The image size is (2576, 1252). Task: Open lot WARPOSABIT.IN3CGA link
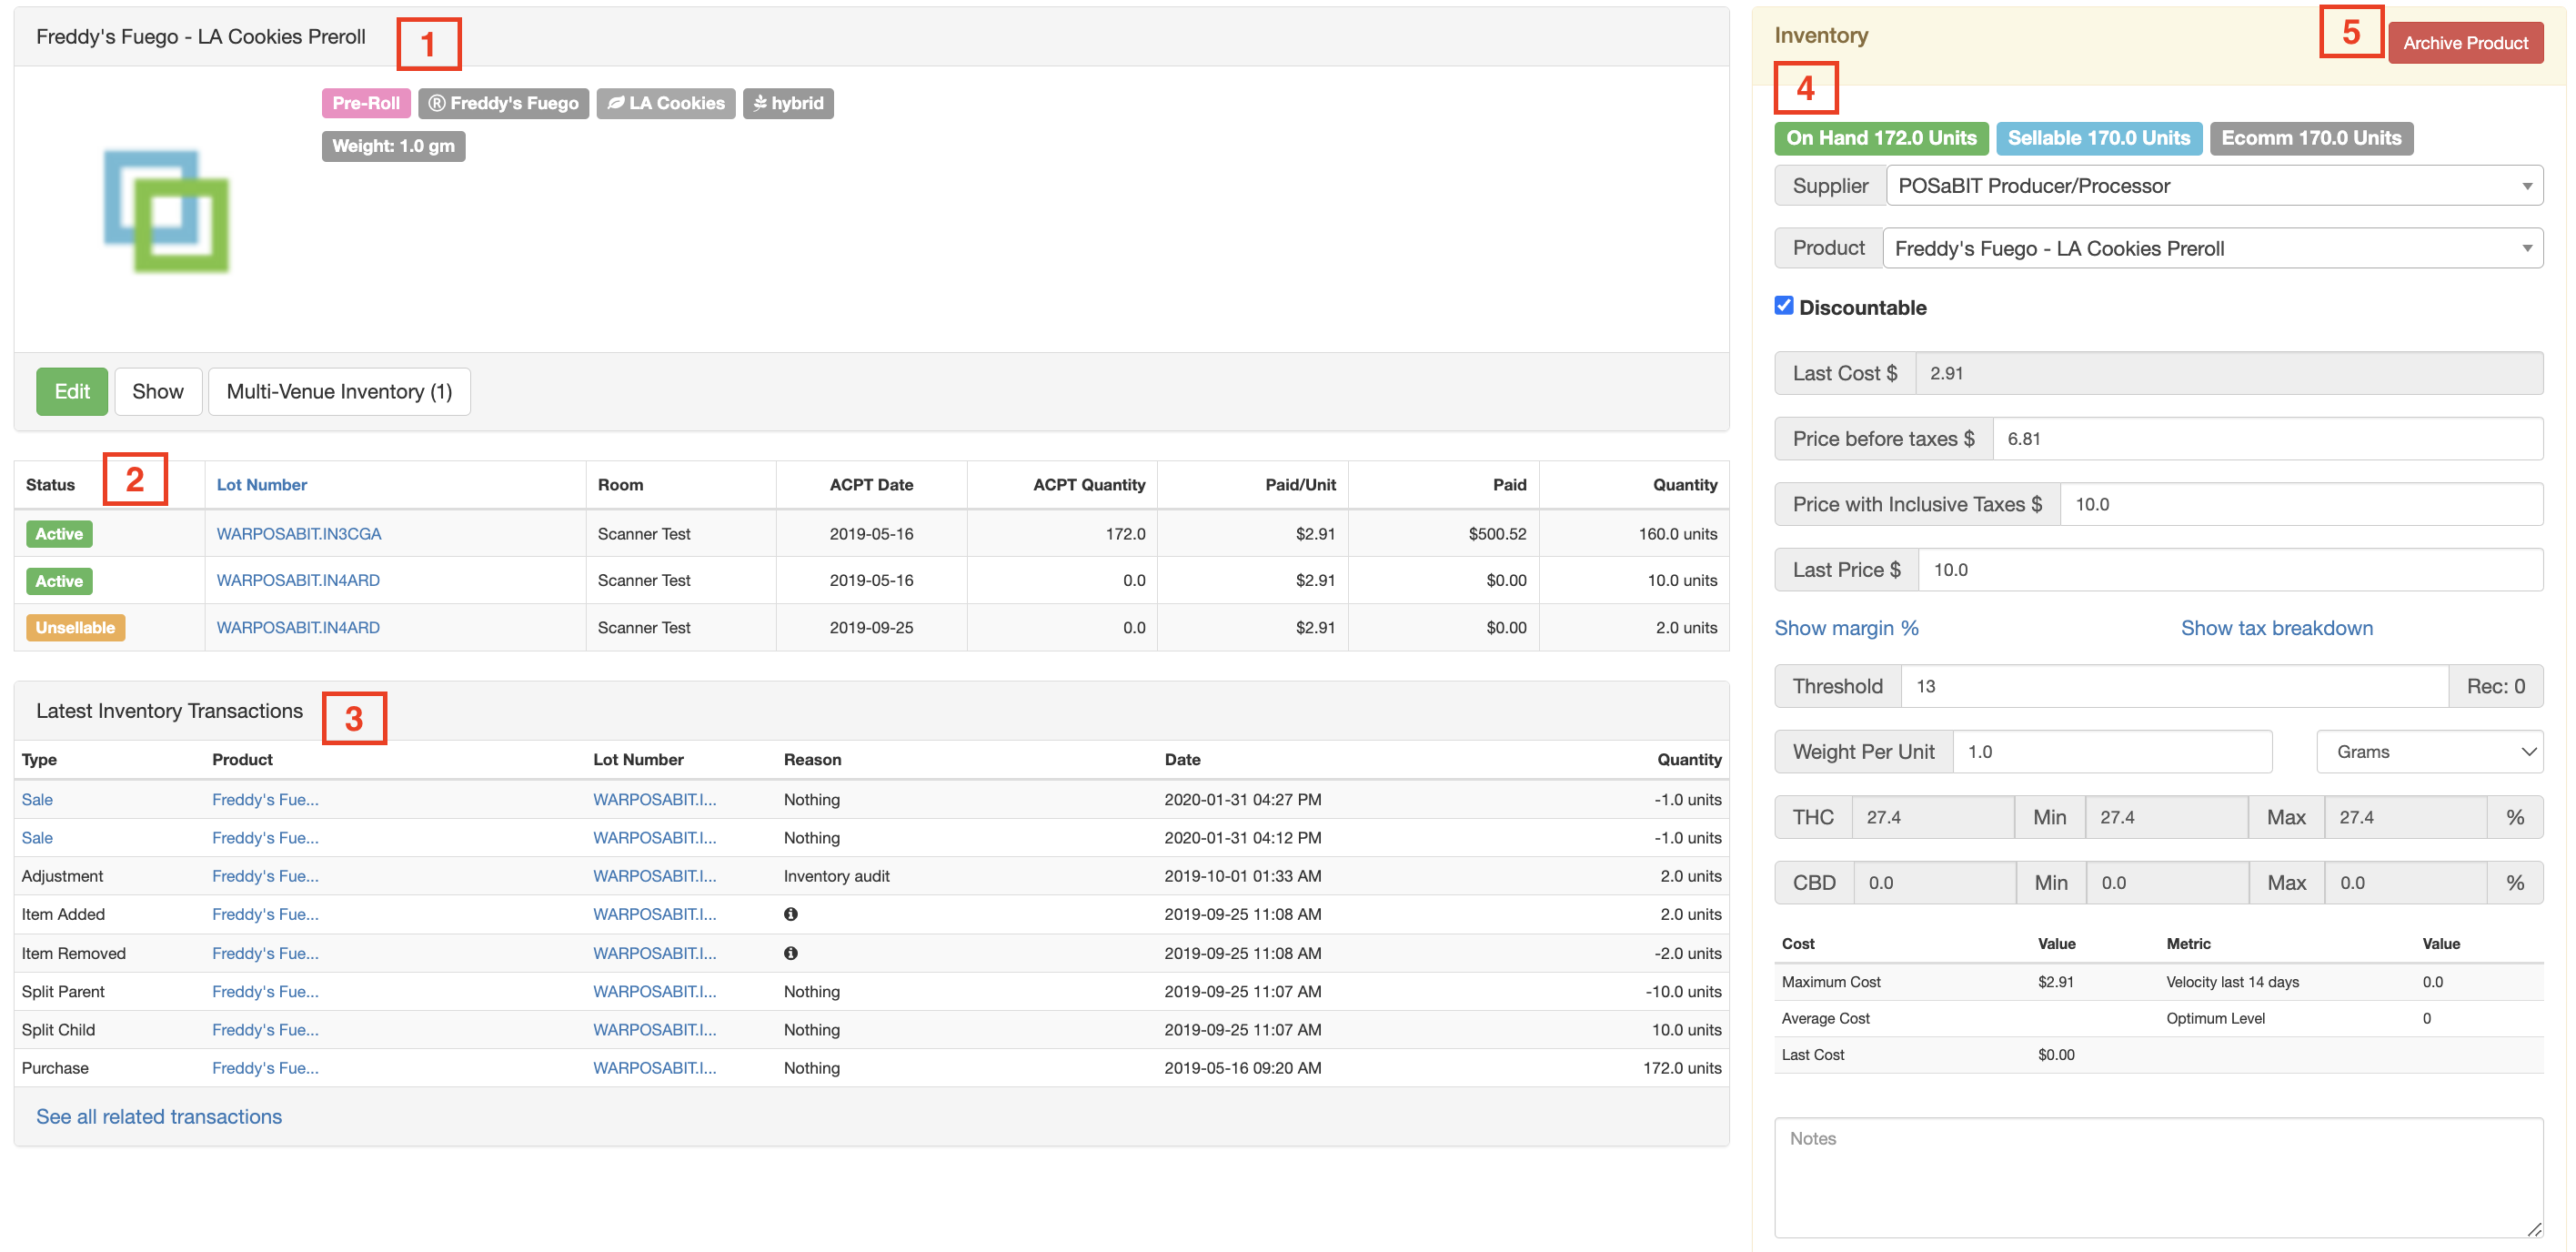(x=299, y=534)
